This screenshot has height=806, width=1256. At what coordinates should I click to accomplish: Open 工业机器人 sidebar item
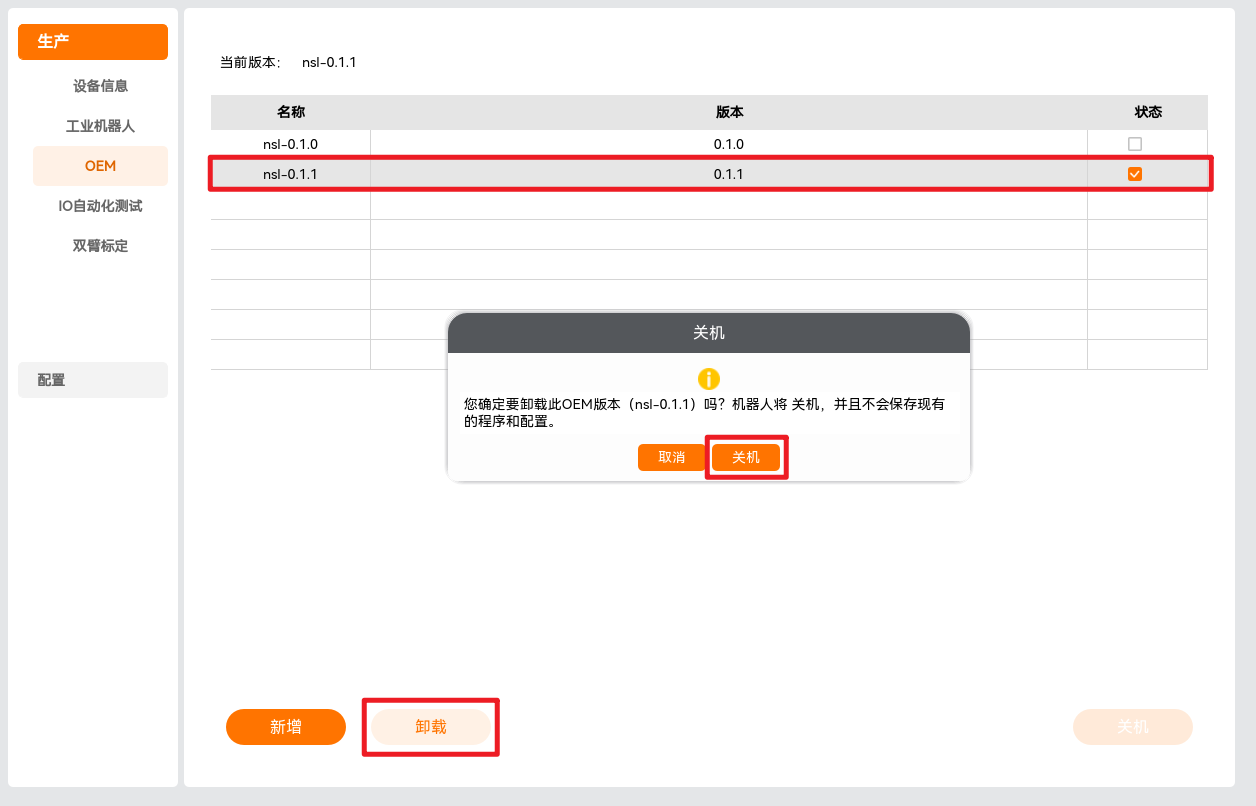[100, 126]
